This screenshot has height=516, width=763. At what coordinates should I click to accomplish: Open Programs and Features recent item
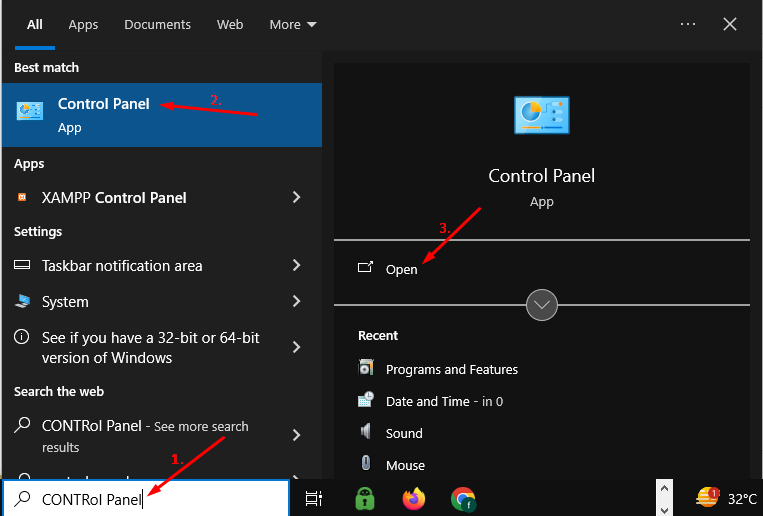coord(452,369)
